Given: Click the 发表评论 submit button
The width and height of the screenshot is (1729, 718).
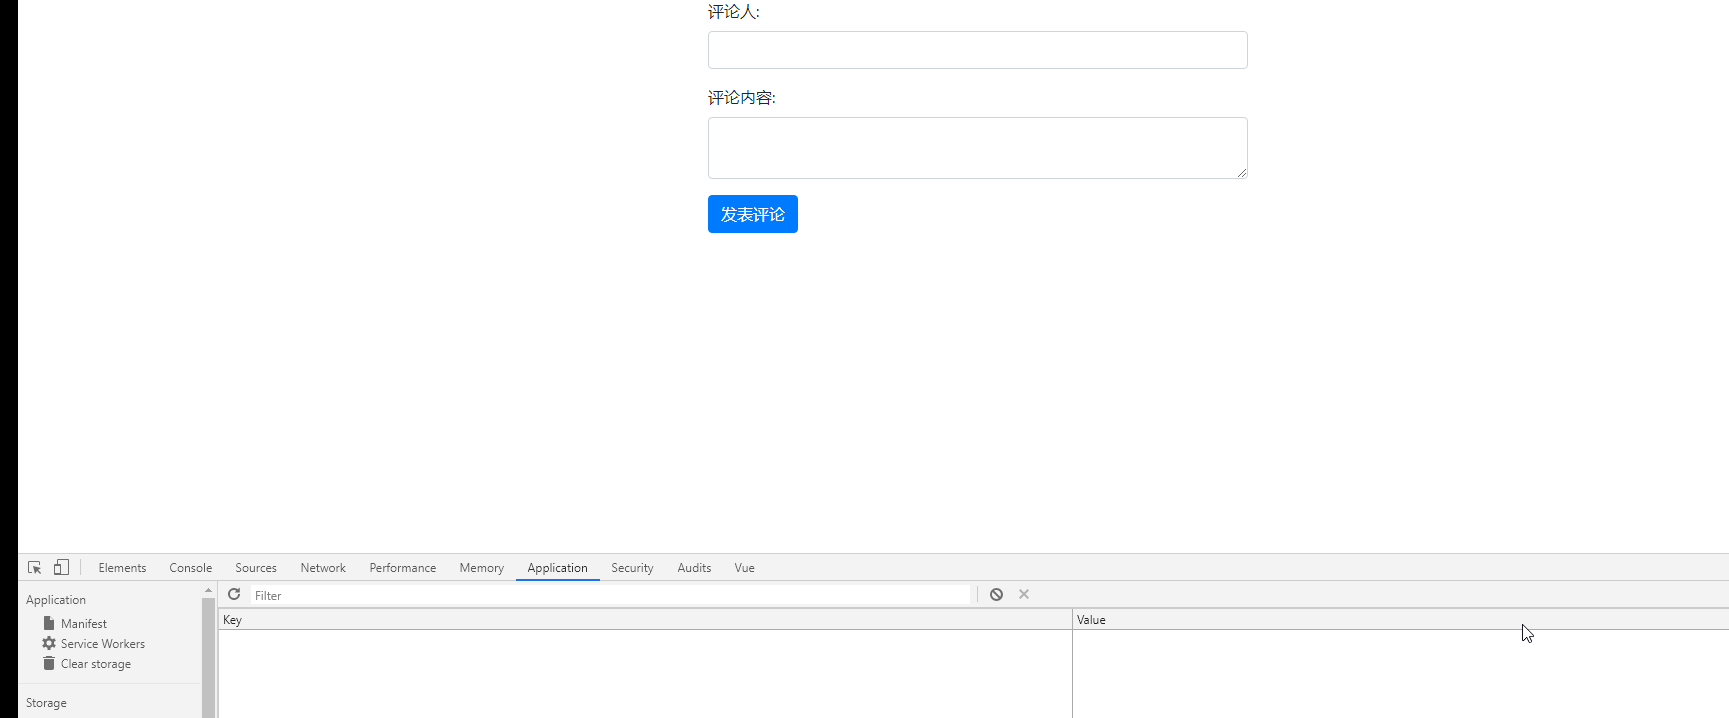Looking at the screenshot, I should pyautogui.click(x=752, y=214).
